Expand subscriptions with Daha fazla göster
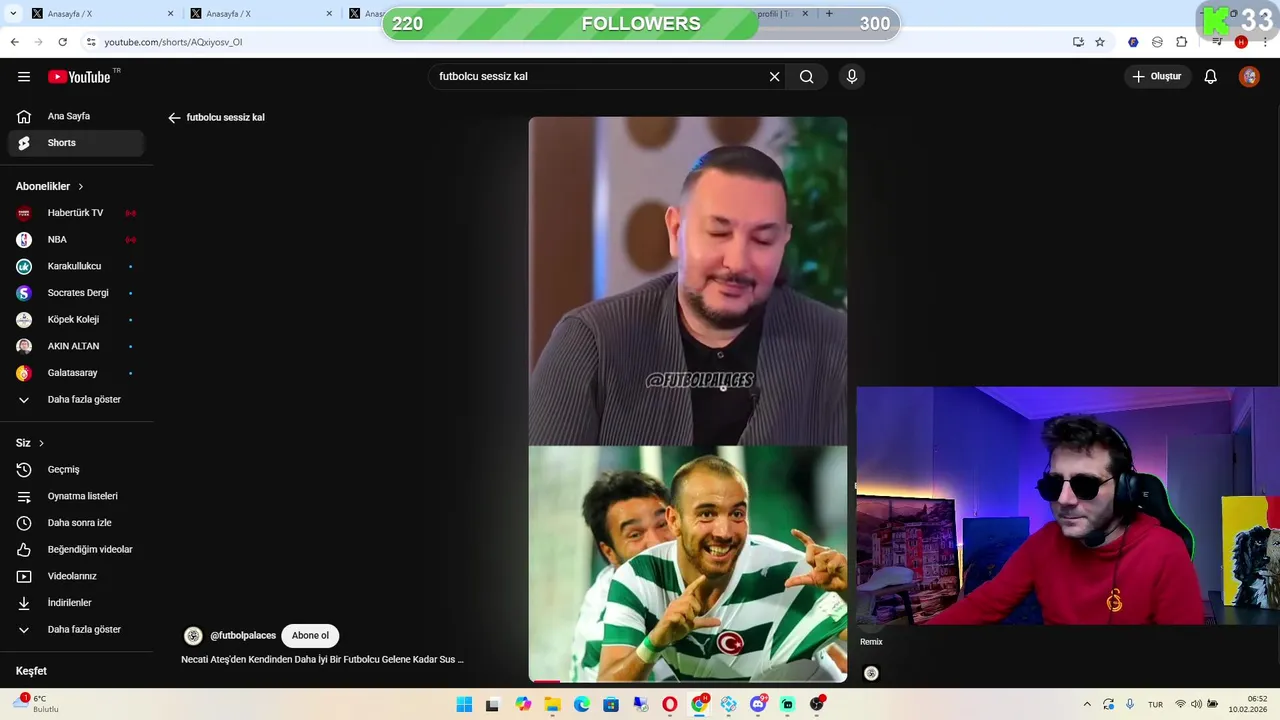Image resolution: width=1280 pixels, height=720 pixels. point(76,399)
